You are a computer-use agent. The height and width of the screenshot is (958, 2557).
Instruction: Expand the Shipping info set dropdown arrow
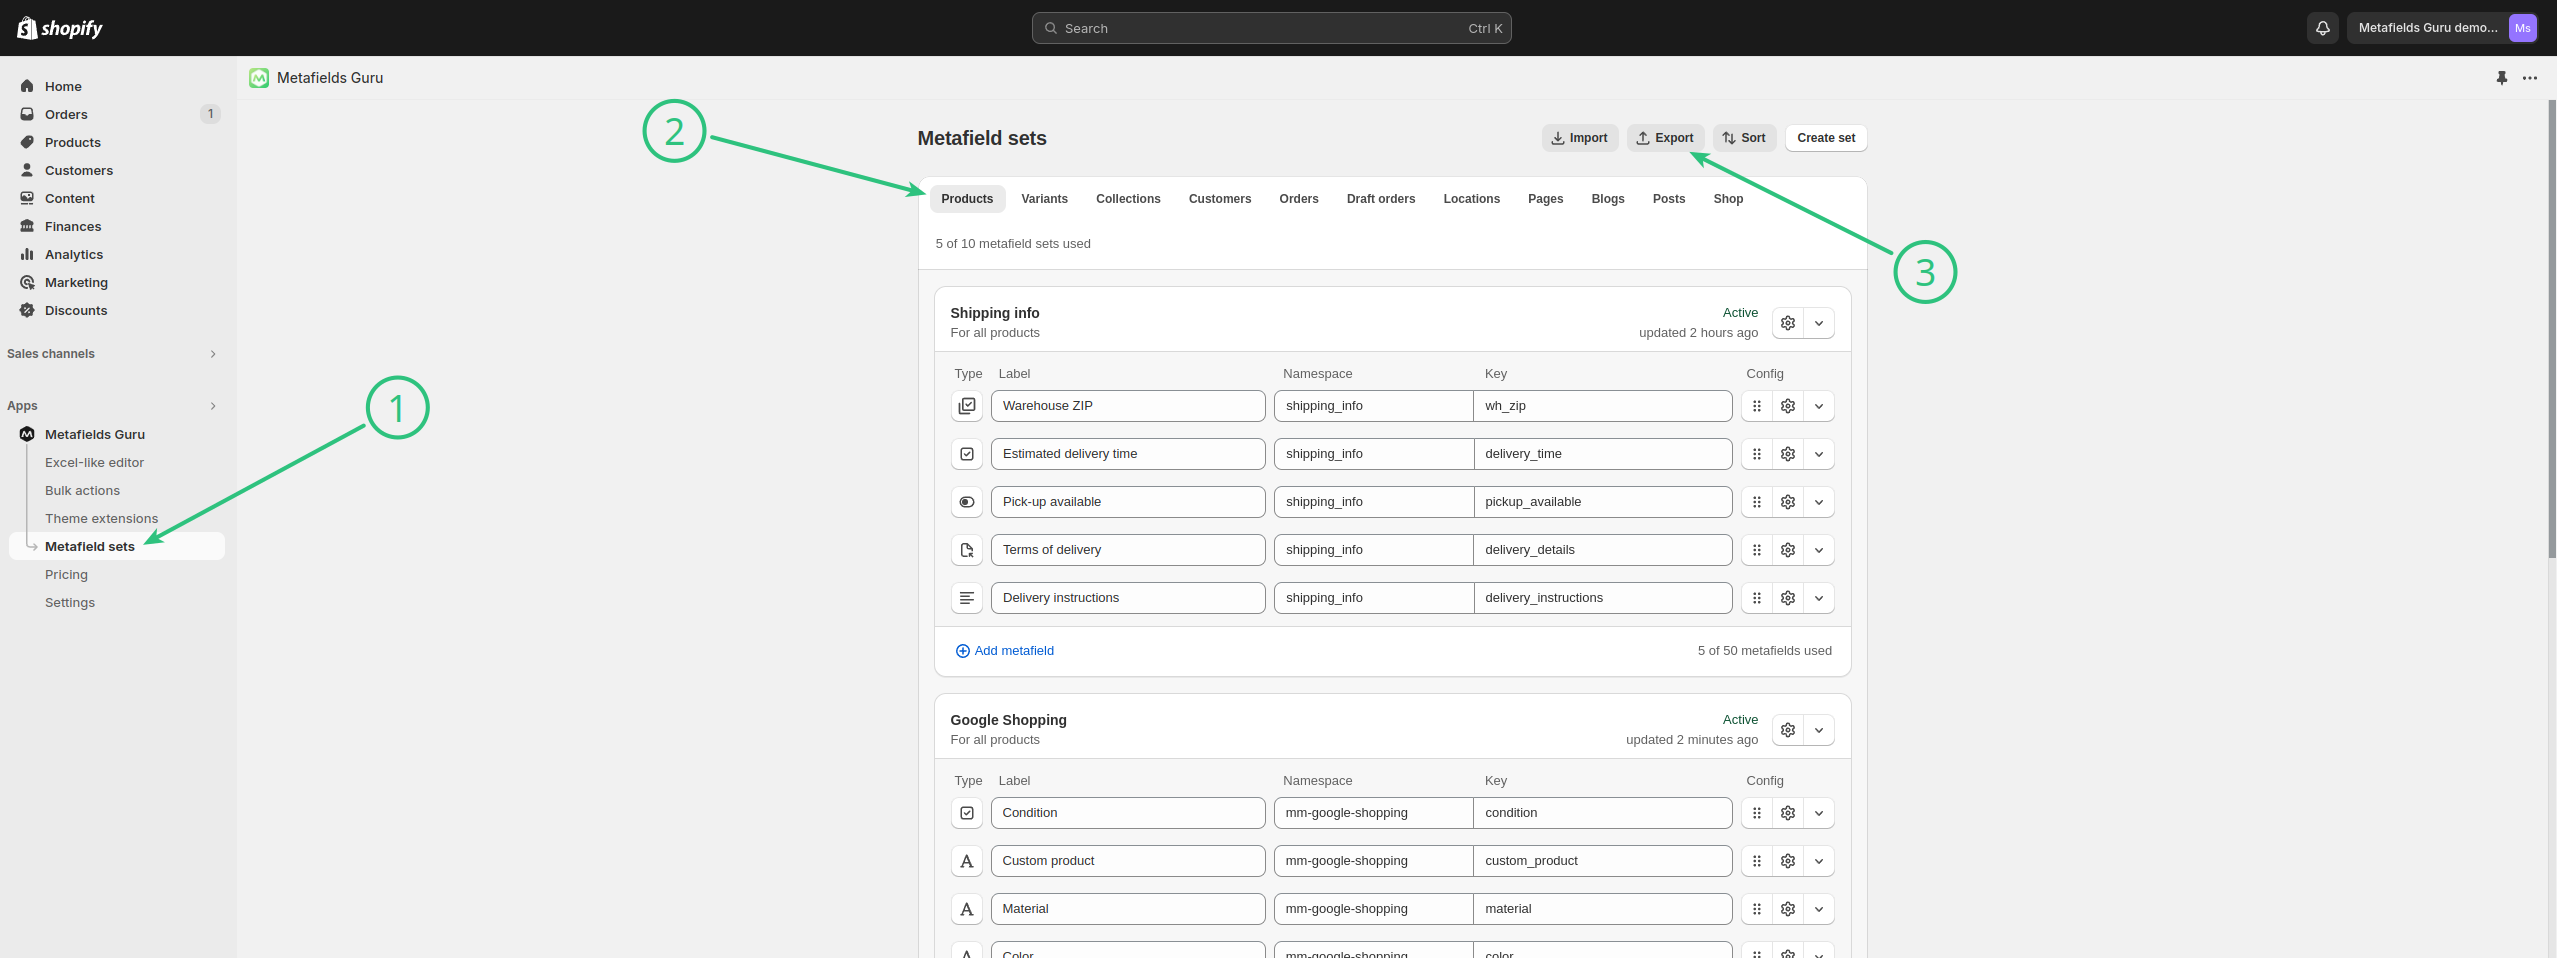pyautogui.click(x=1819, y=323)
